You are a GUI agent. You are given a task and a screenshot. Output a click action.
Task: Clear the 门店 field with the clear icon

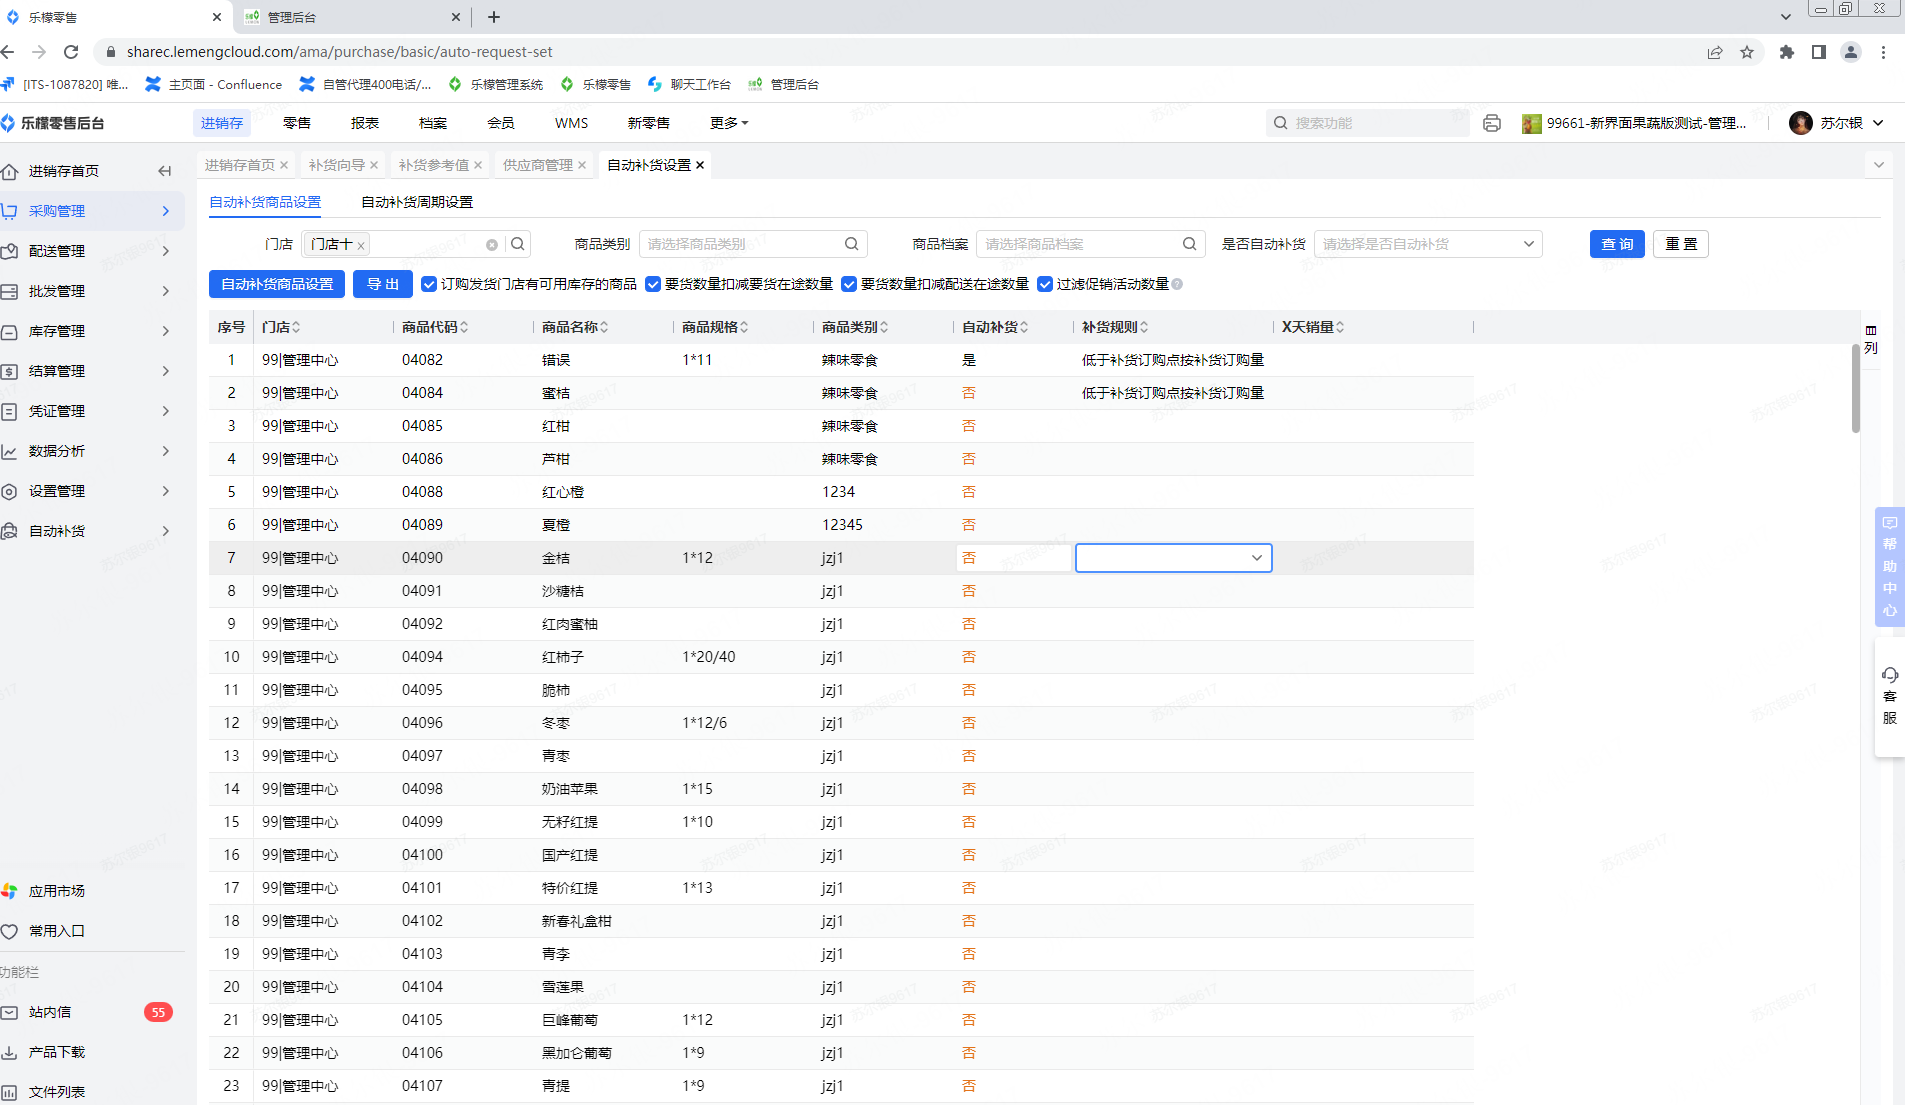tap(492, 245)
